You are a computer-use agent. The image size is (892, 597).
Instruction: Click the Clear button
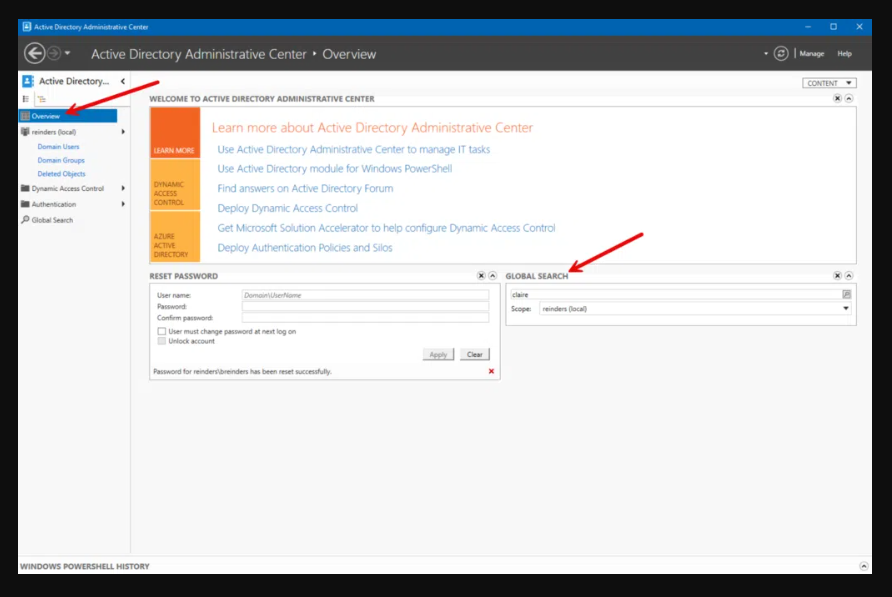coord(475,354)
